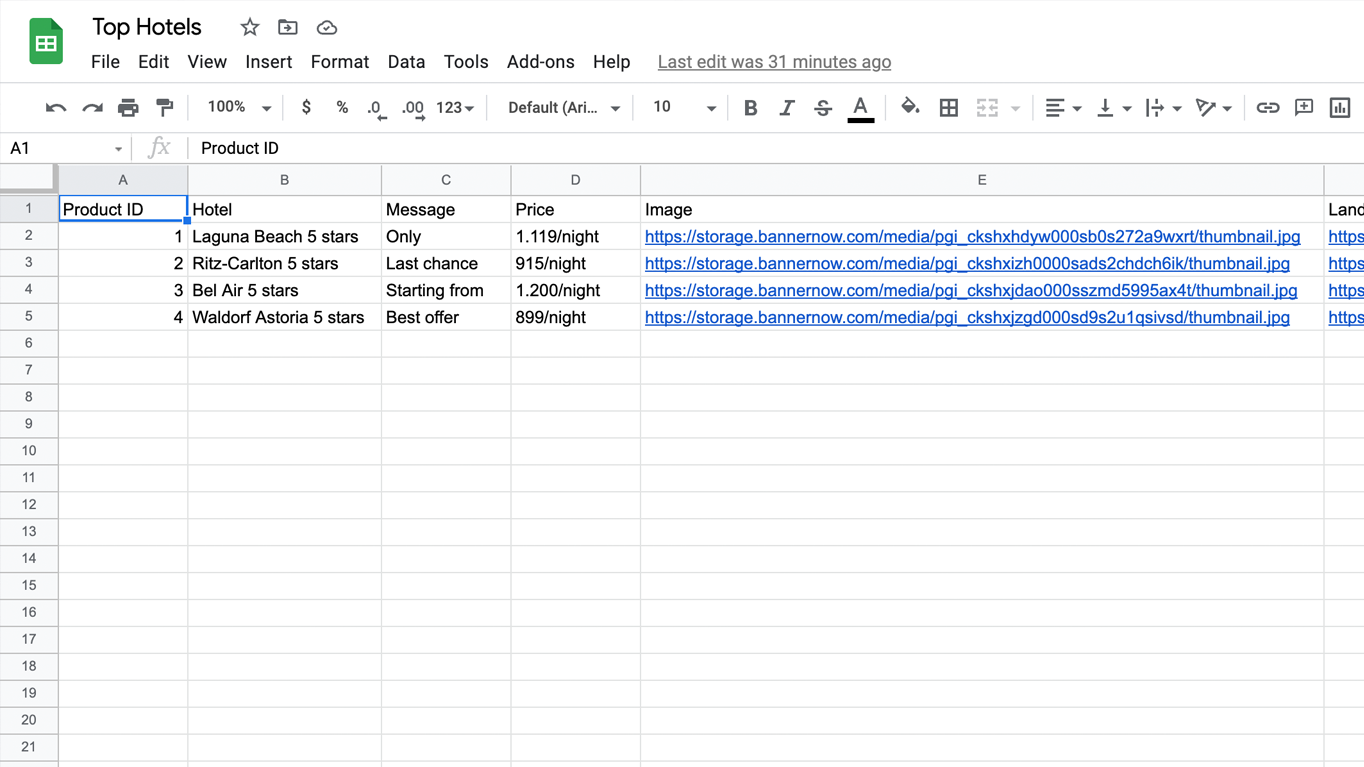This screenshot has width=1364, height=767.
Task: Open the Data menu
Action: [406, 62]
